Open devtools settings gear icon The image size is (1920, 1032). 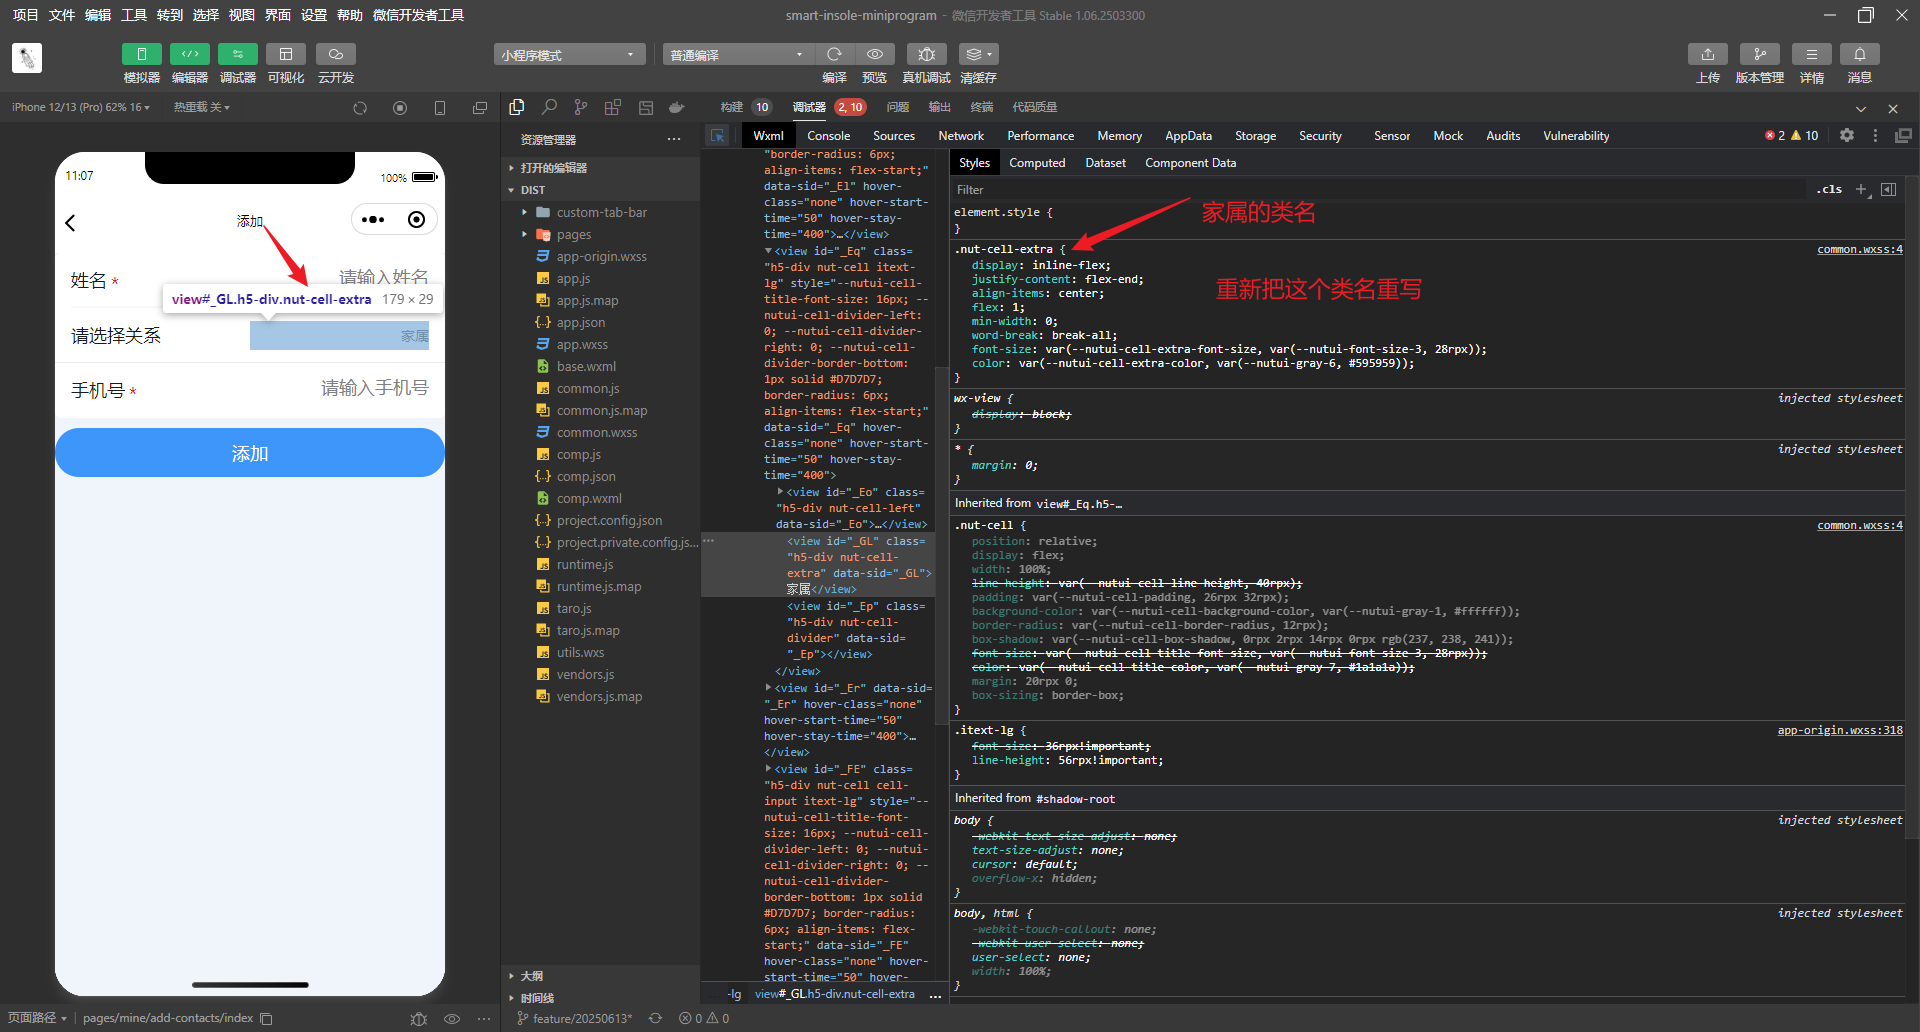tap(1847, 135)
